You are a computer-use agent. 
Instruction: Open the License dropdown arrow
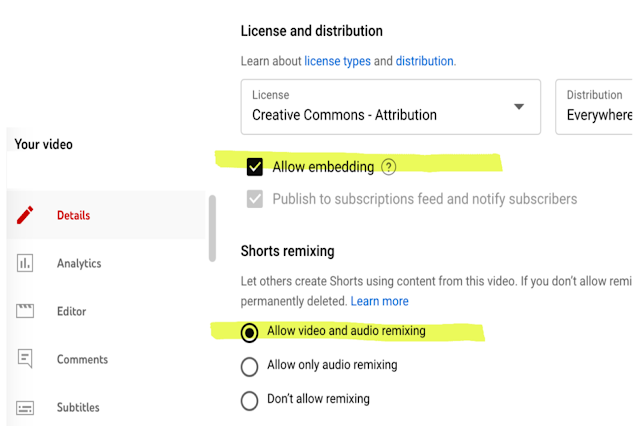click(x=519, y=107)
